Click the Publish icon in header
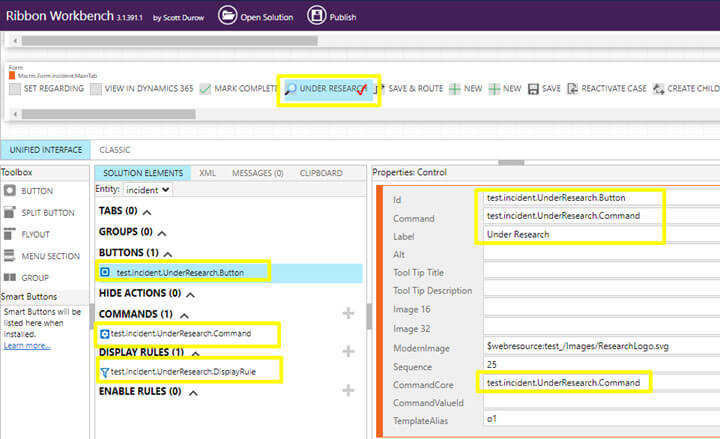The image size is (720, 439). 317,16
